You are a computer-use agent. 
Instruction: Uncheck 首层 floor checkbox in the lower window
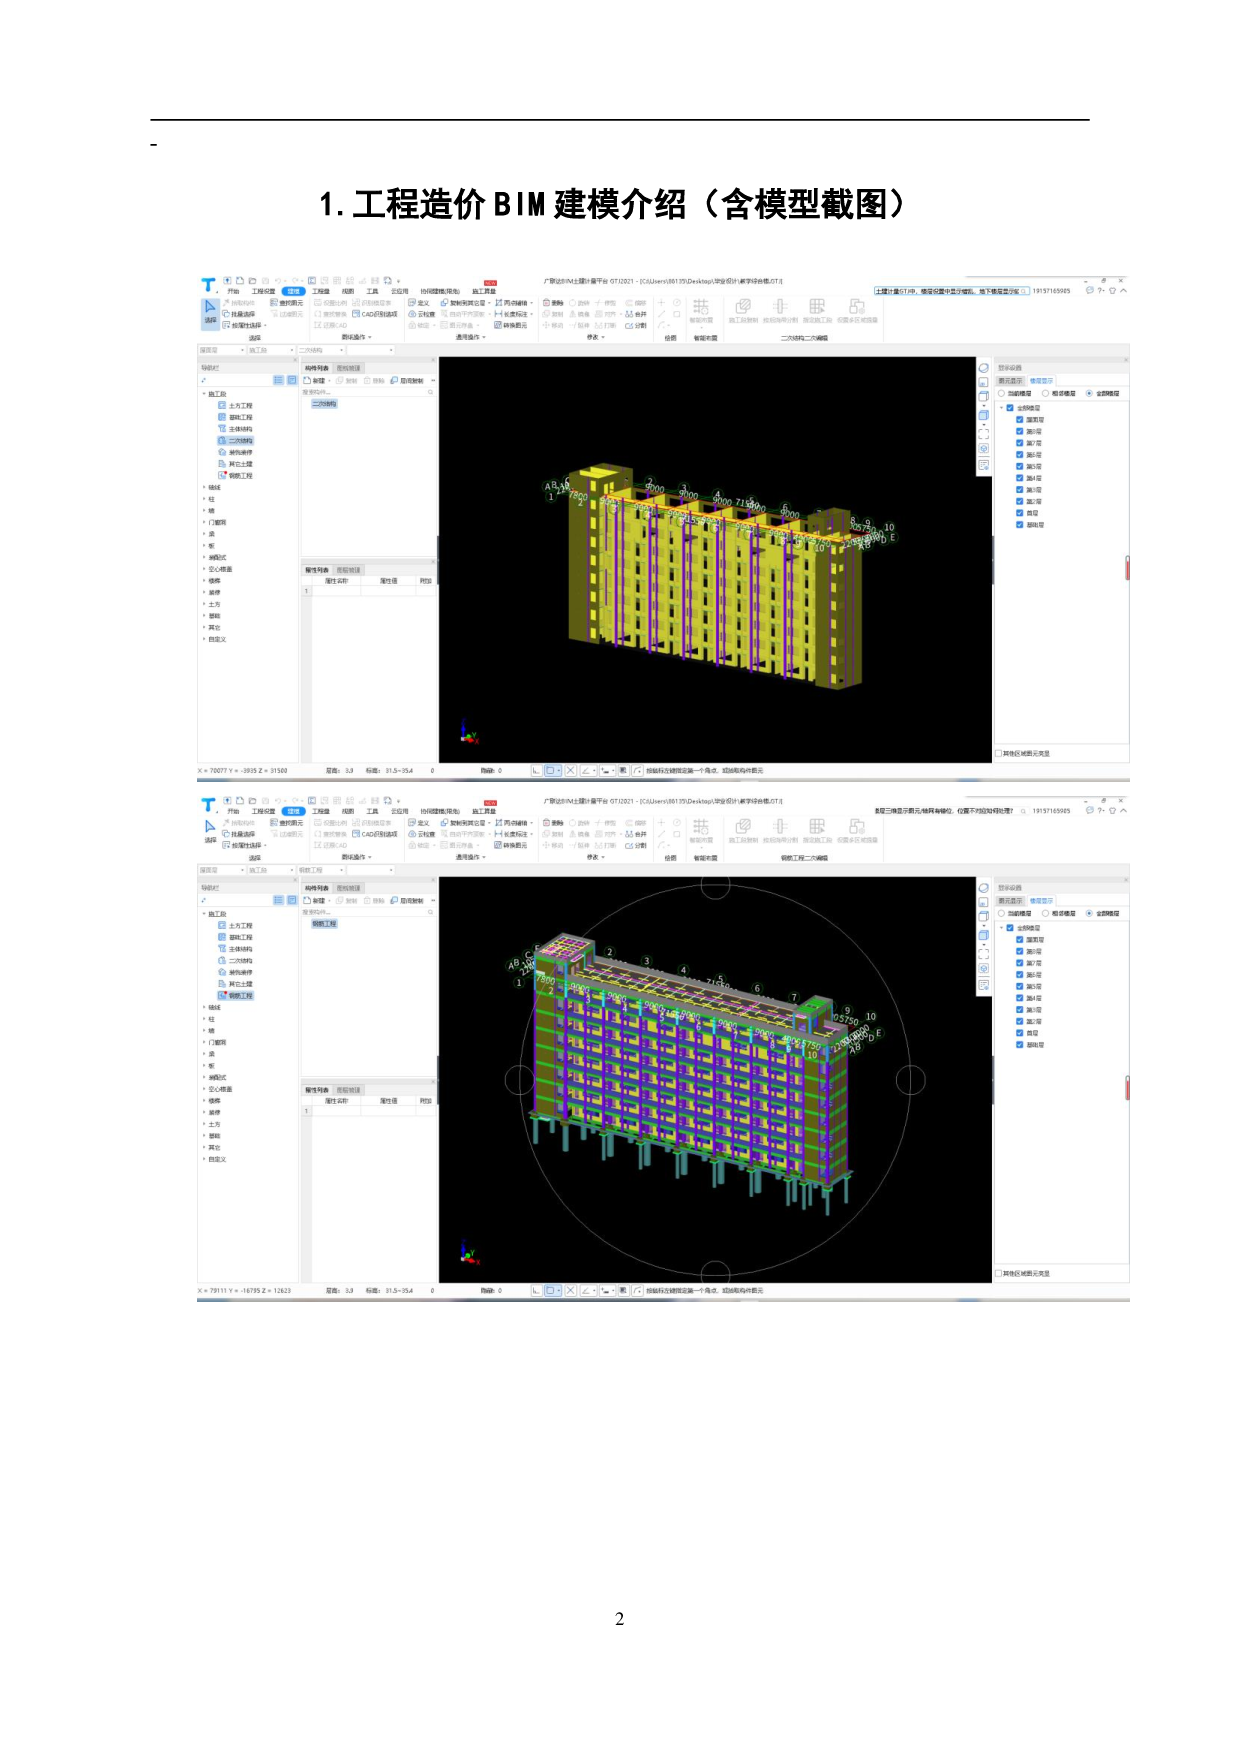coord(1019,1033)
